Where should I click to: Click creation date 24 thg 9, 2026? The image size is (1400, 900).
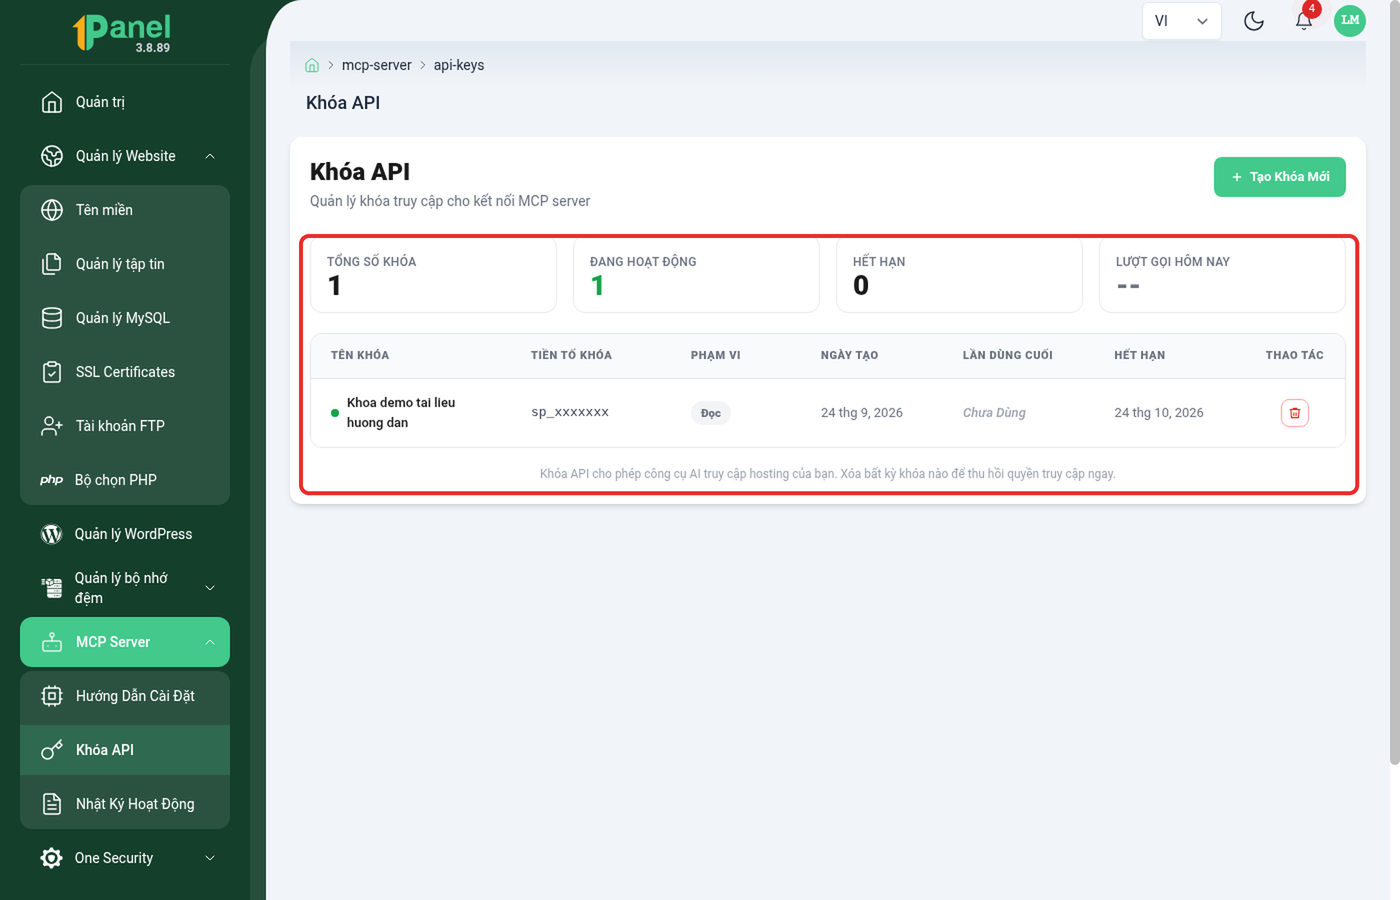coord(862,413)
